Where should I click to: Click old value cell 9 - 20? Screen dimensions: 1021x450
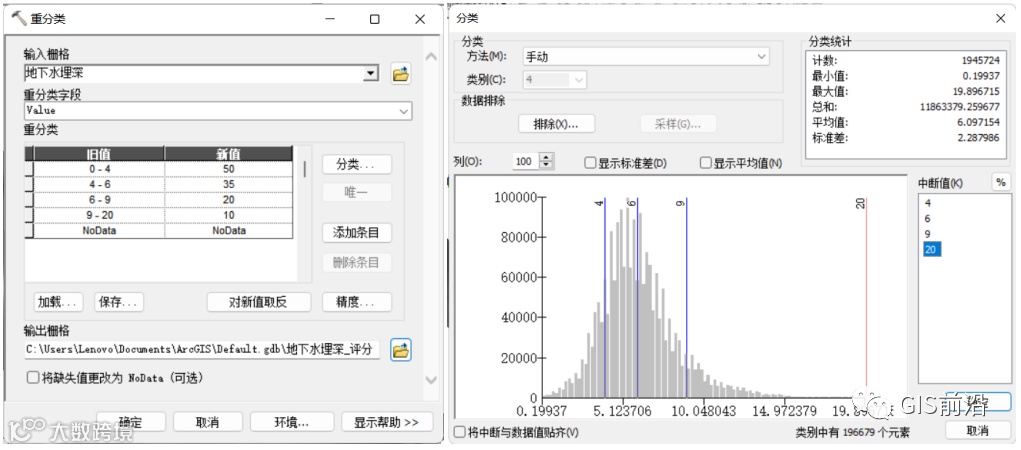click(x=98, y=216)
